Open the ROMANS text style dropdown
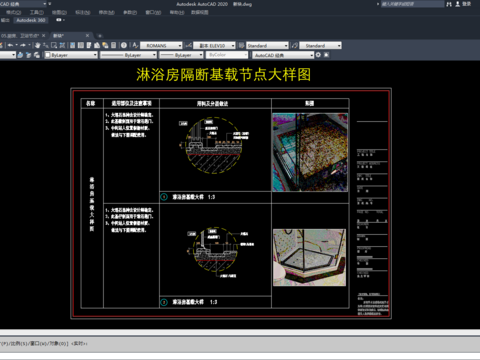The image size is (480, 360). (x=161, y=45)
